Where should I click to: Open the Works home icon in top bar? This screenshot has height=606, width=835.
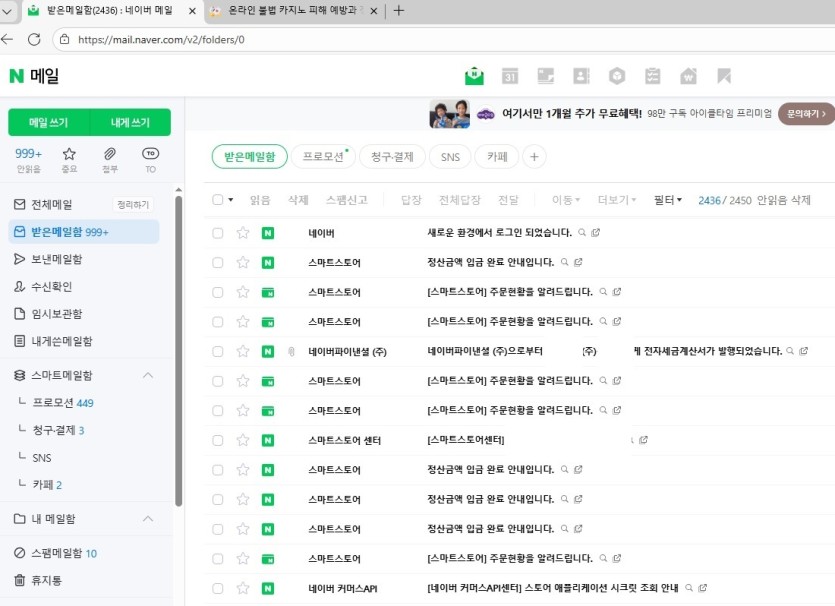coord(688,76)
